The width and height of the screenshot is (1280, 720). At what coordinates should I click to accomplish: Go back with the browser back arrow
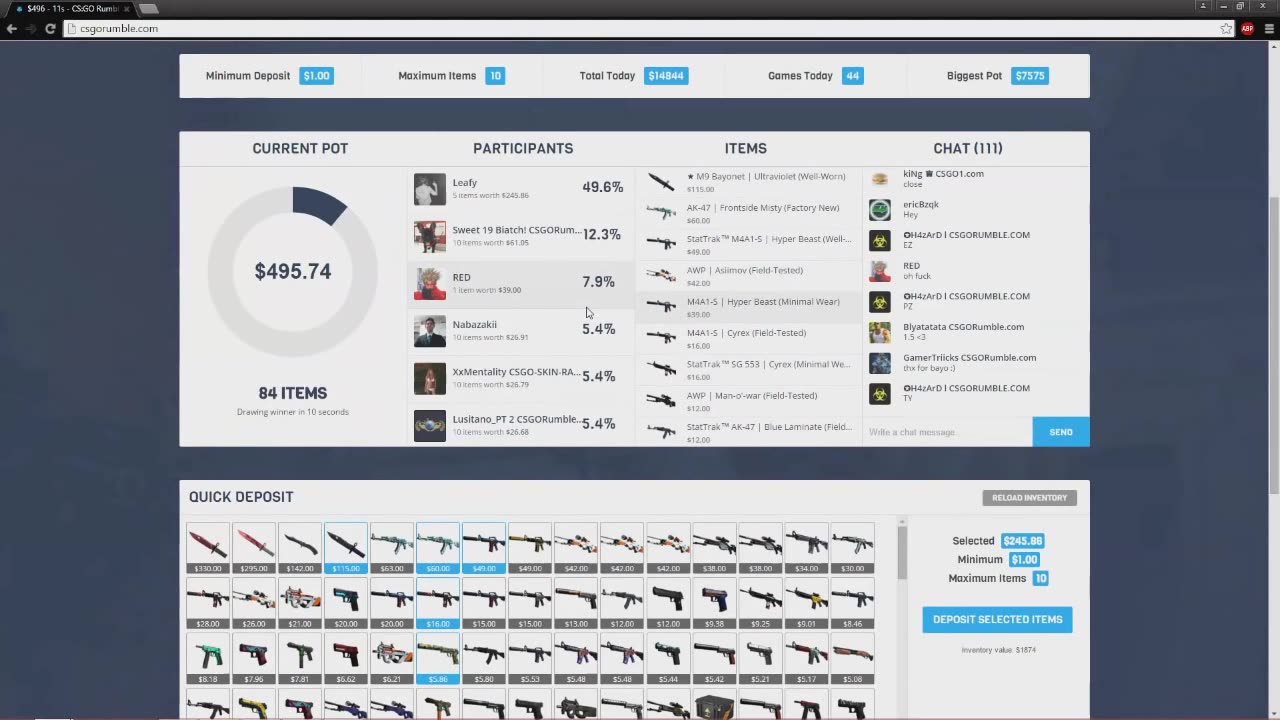[11, 29]
